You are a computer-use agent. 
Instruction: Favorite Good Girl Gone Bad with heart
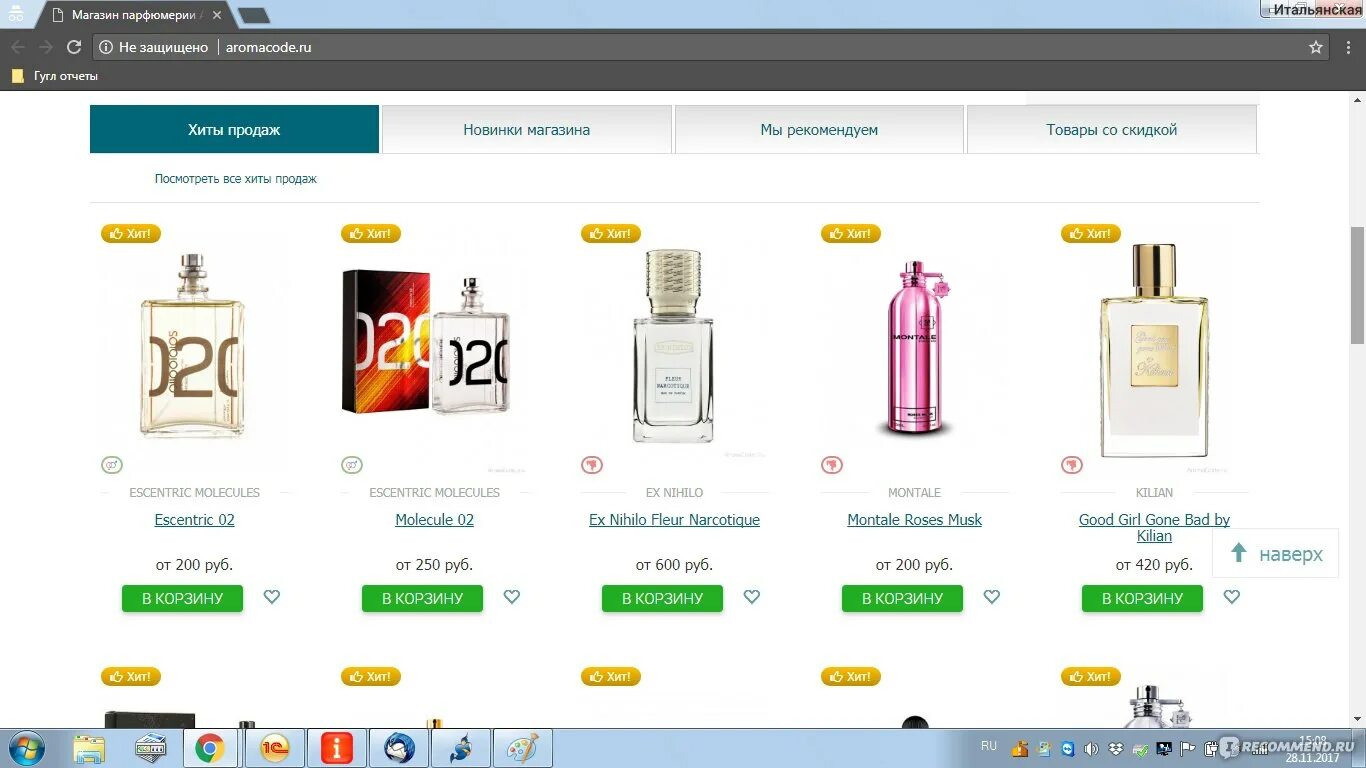tap(1232, 597)
